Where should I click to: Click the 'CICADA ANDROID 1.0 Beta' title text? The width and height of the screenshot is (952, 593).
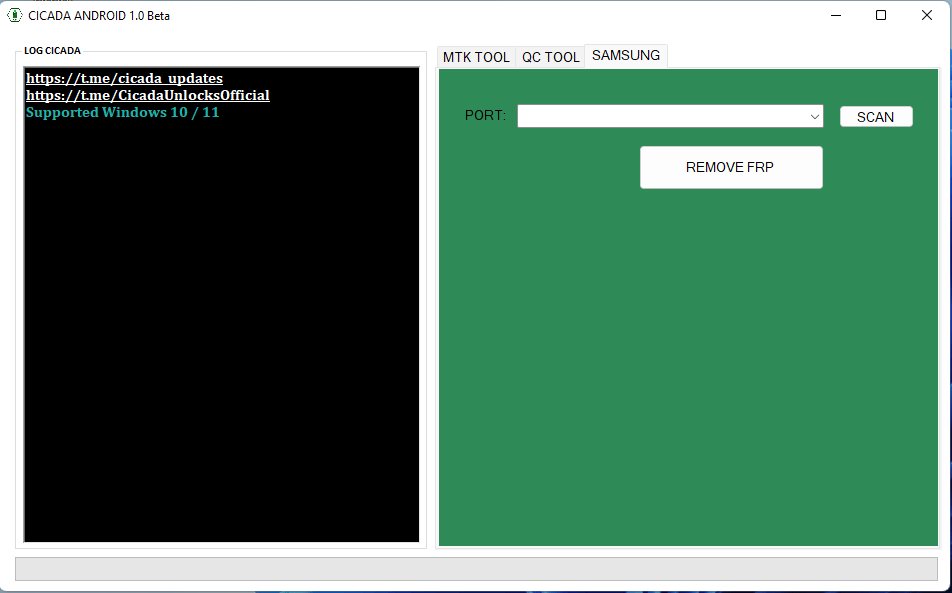[99, 15]
